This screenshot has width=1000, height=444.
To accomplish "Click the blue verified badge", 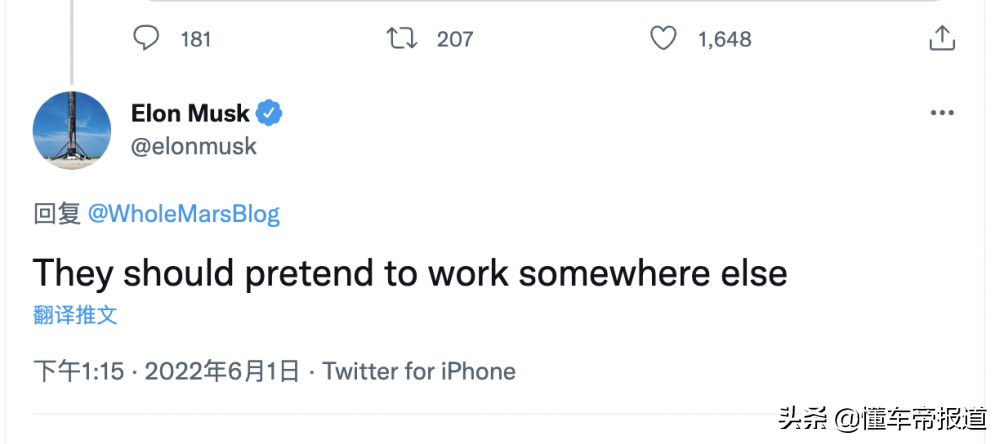I will click(x=268, y=113).
